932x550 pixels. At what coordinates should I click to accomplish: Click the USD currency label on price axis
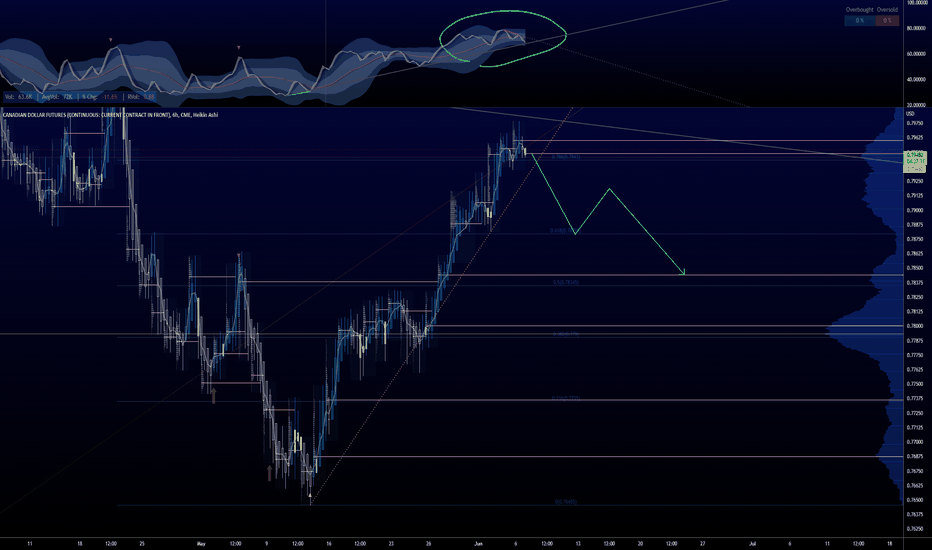[x=910, y=113]
